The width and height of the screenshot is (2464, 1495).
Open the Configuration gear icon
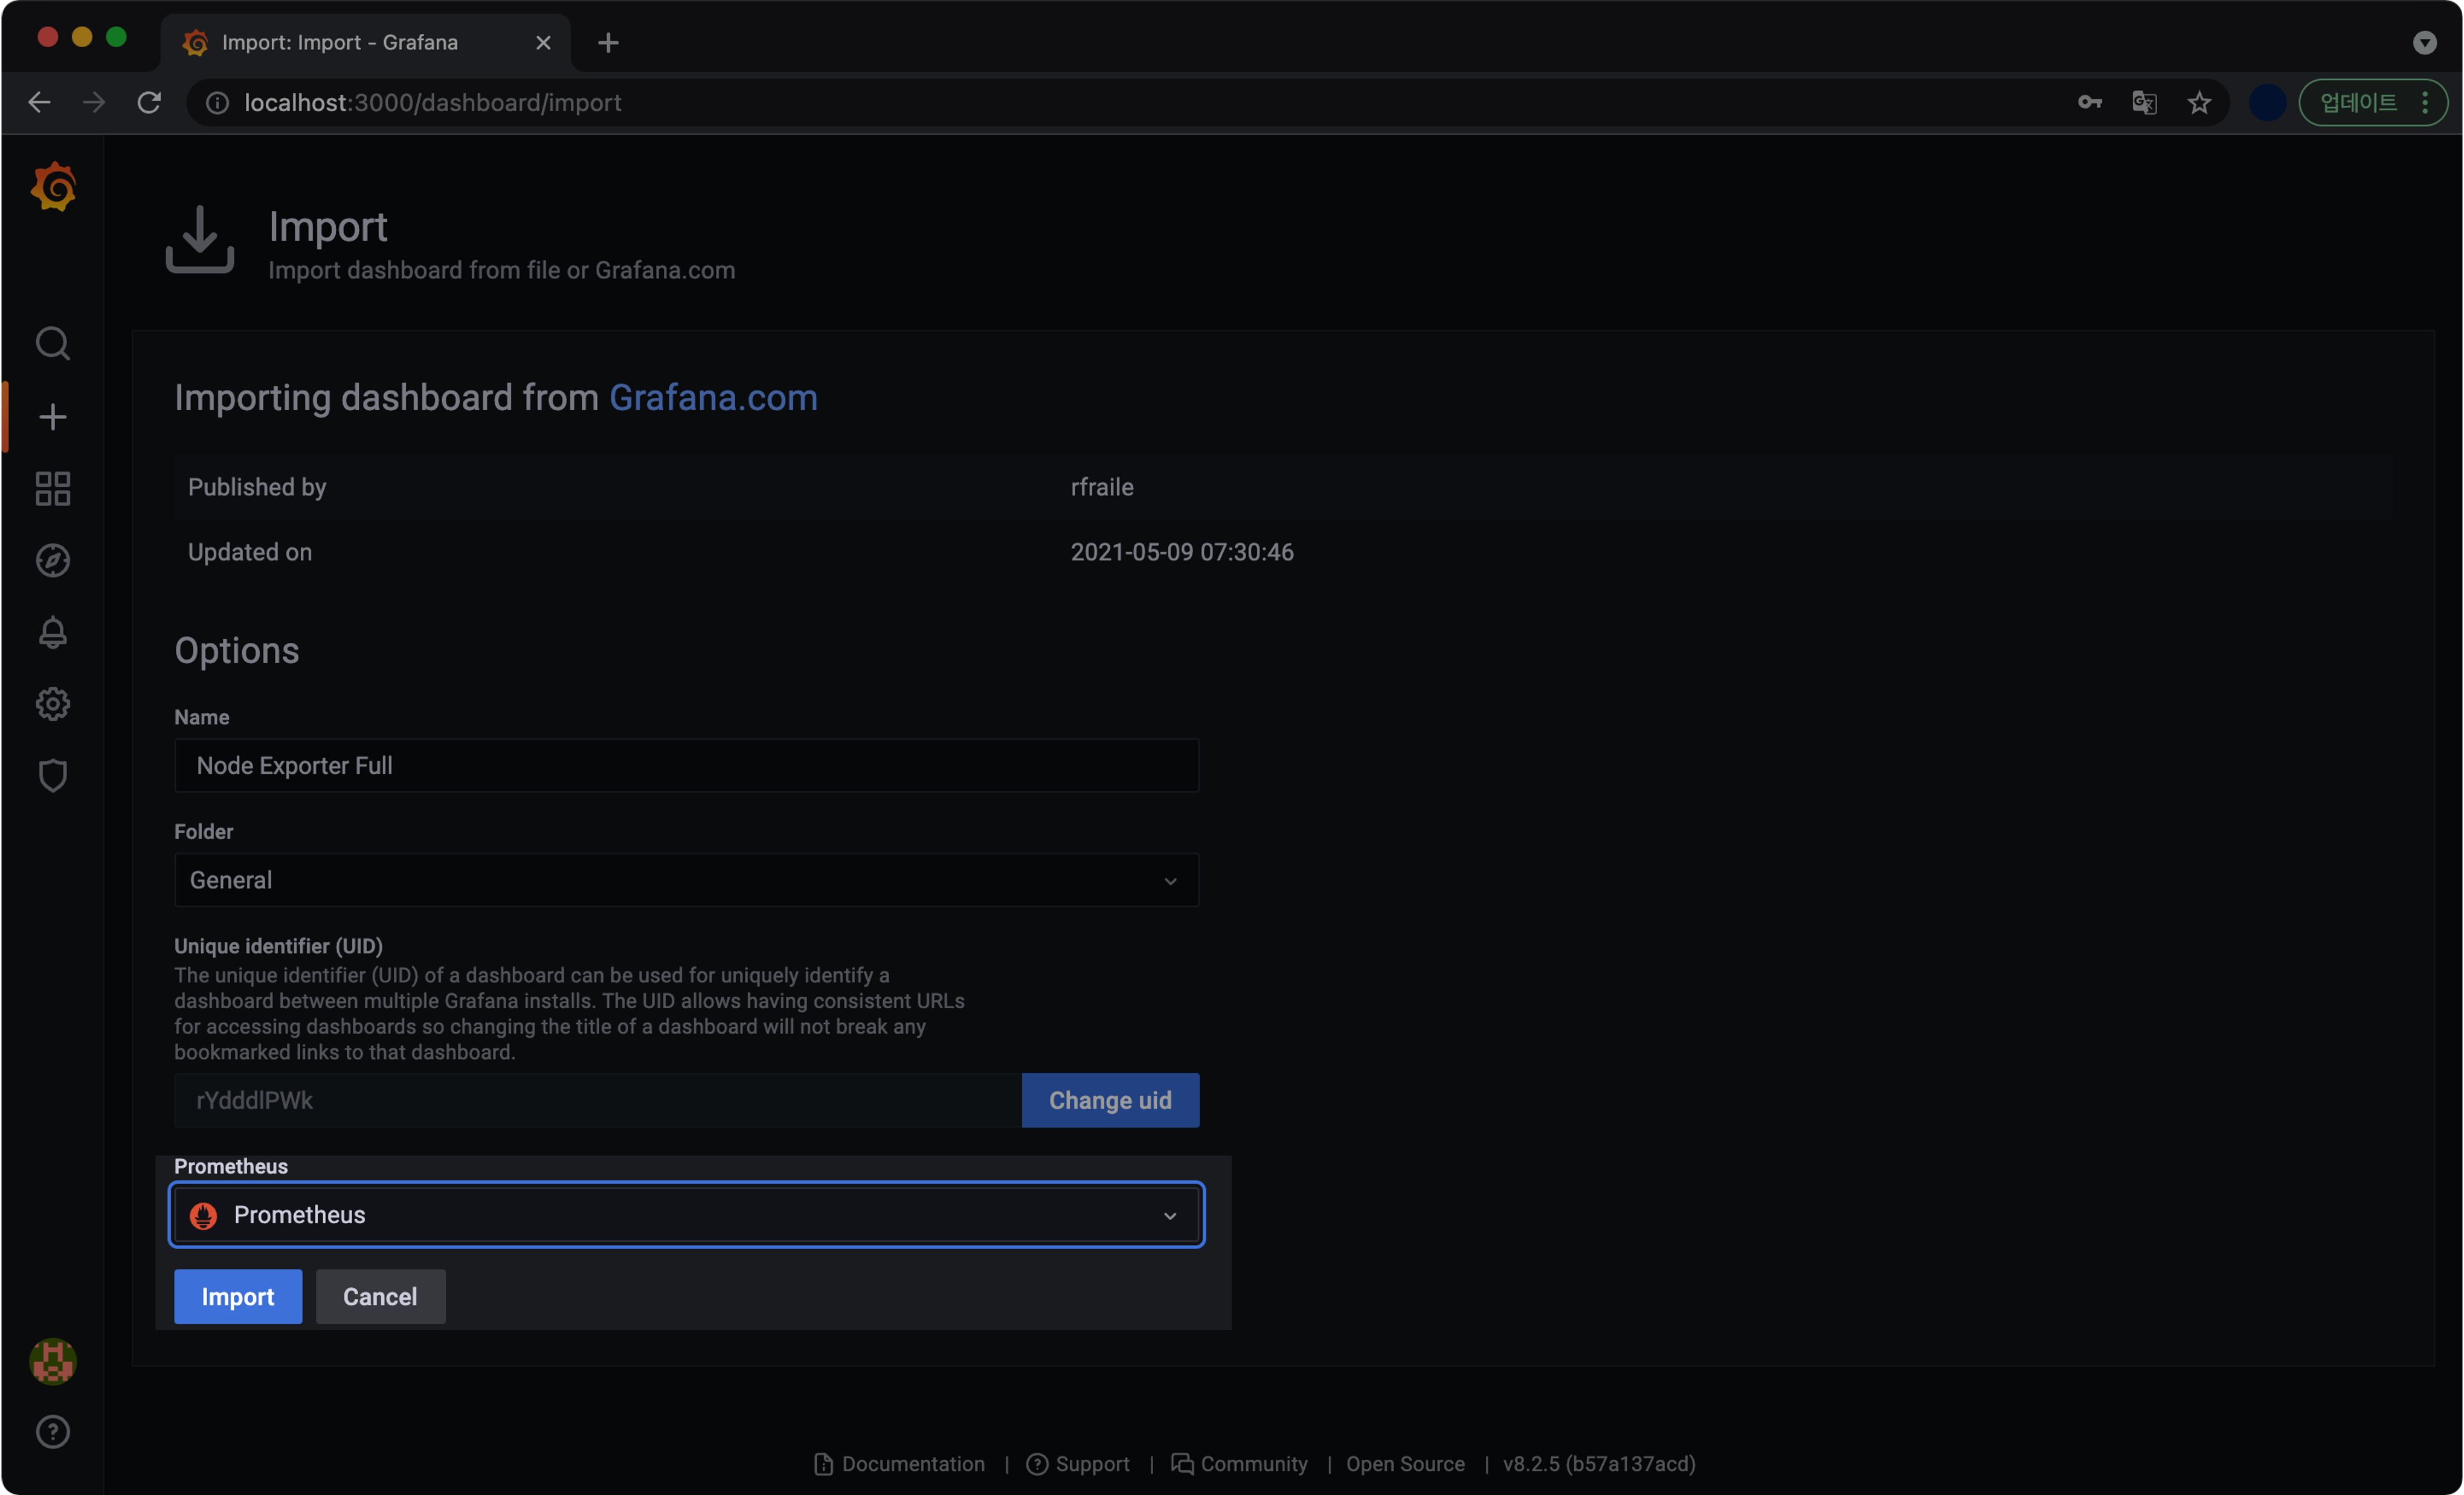point(53,704)
